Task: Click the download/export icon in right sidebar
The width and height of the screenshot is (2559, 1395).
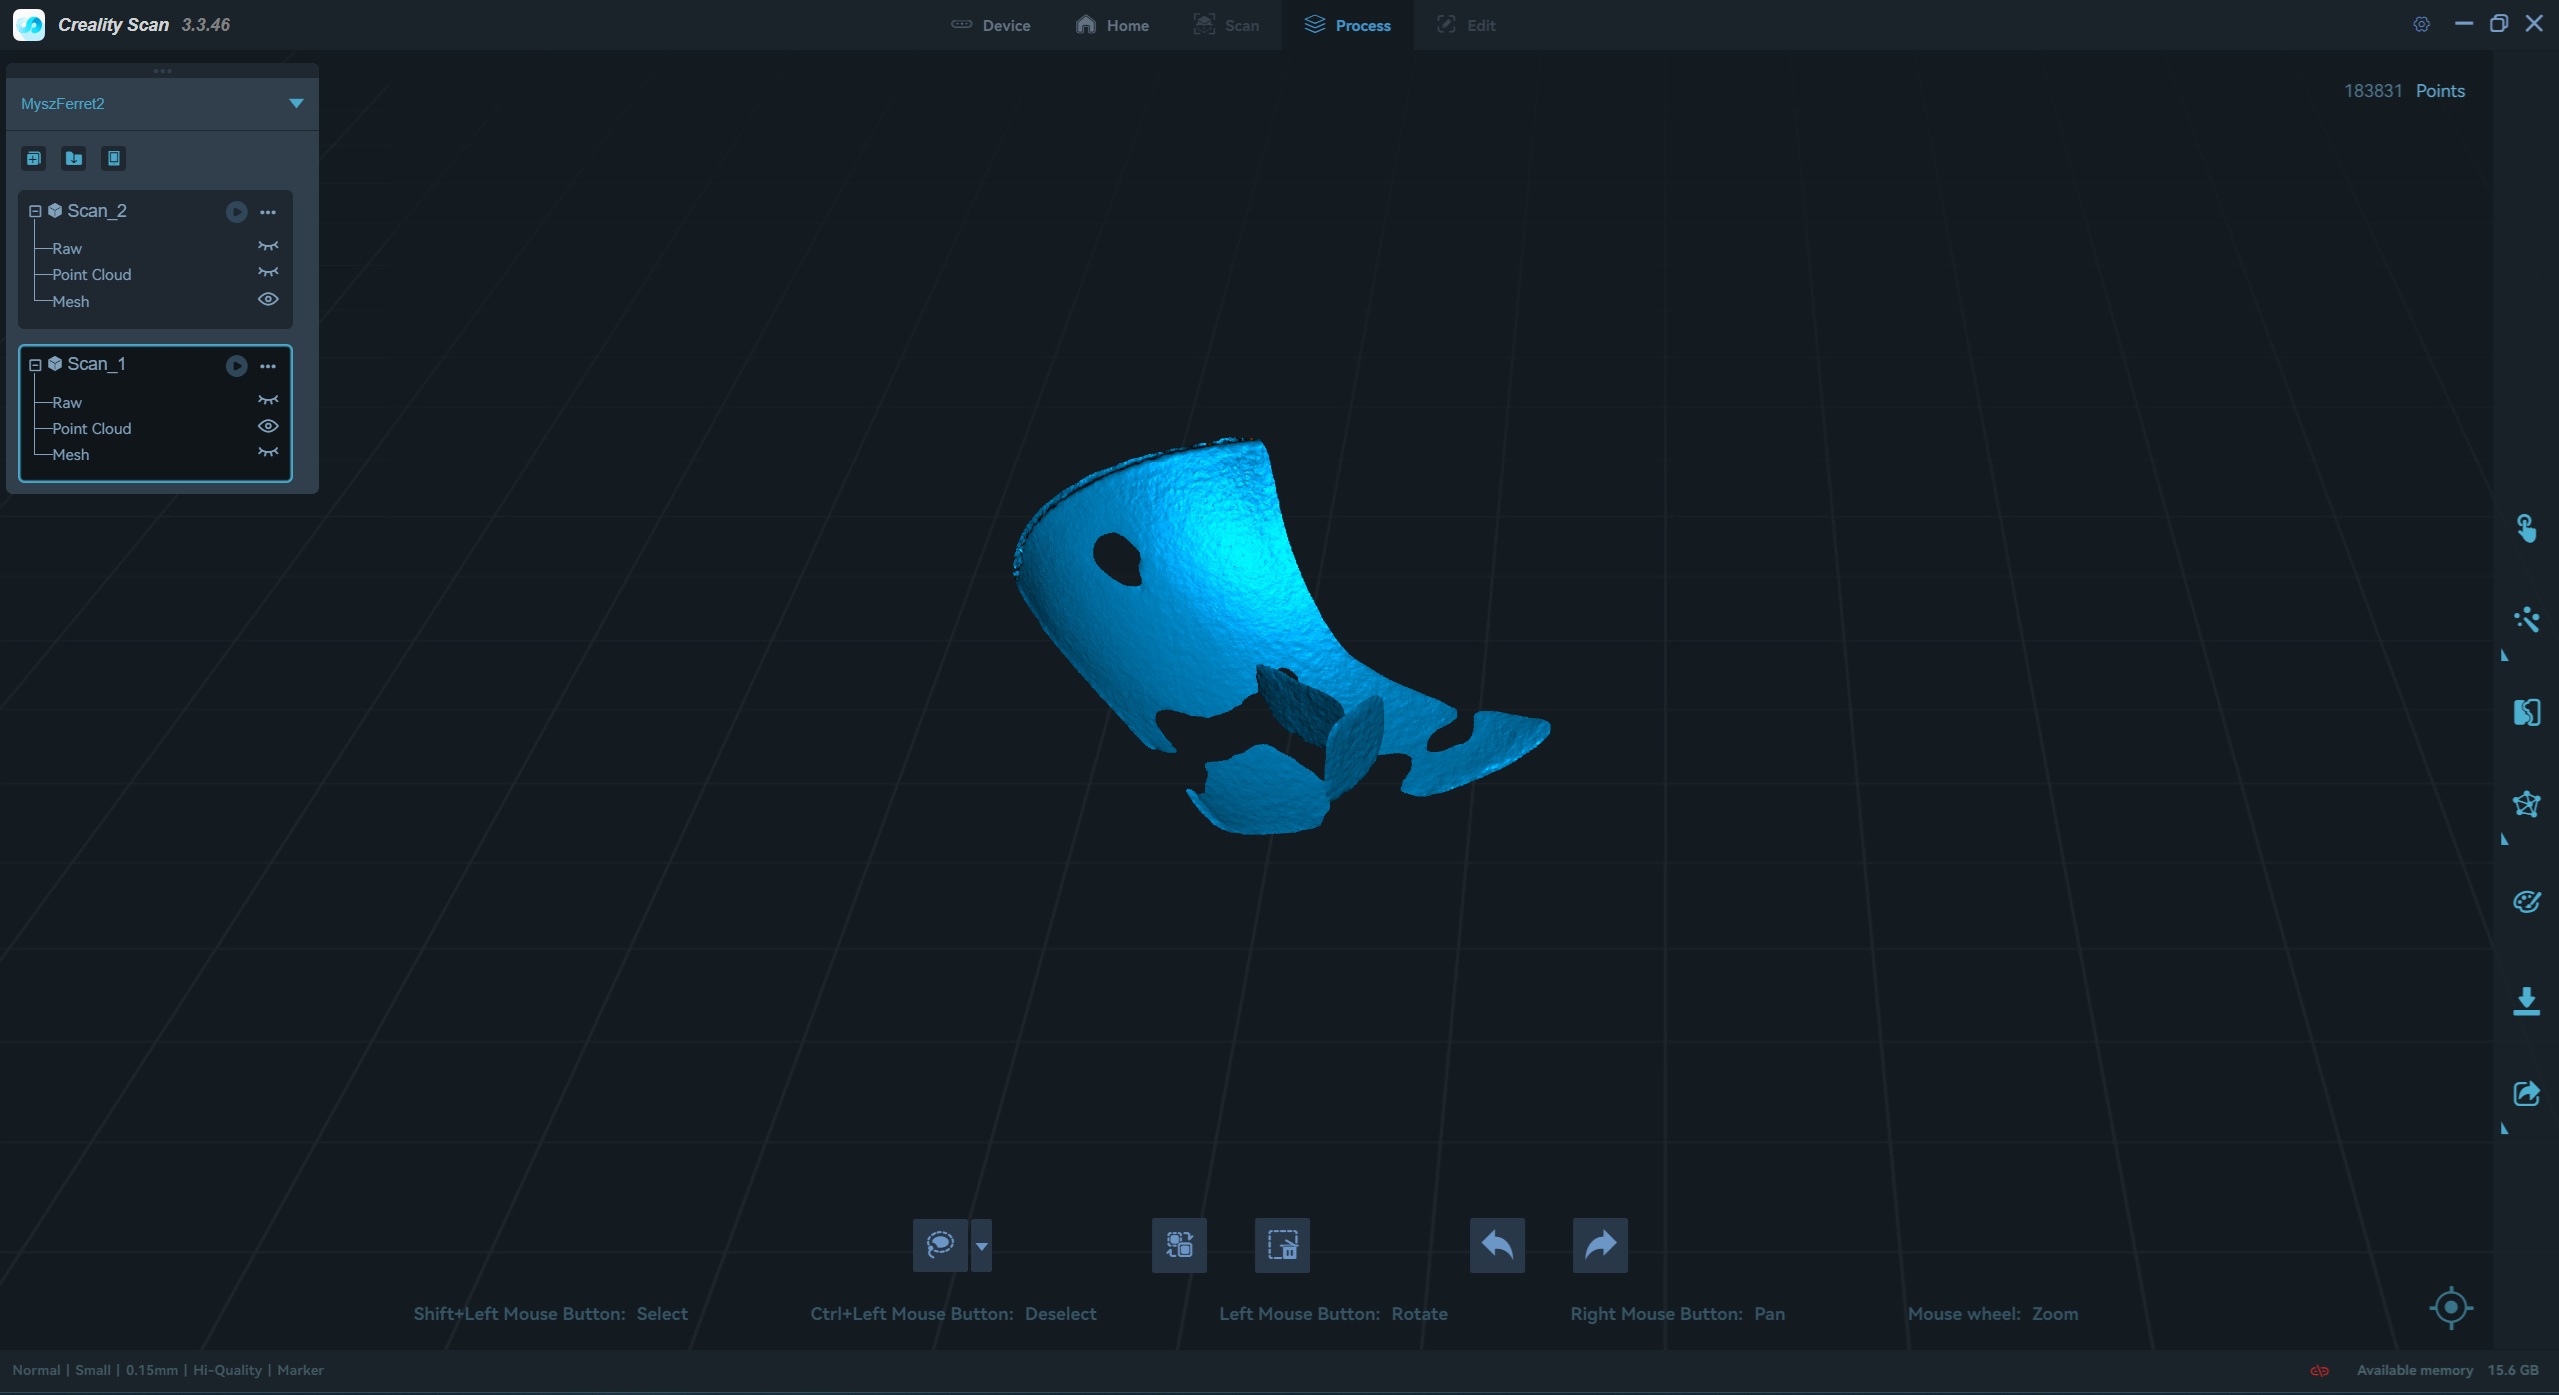Action: click(x=2525, y=1001)
